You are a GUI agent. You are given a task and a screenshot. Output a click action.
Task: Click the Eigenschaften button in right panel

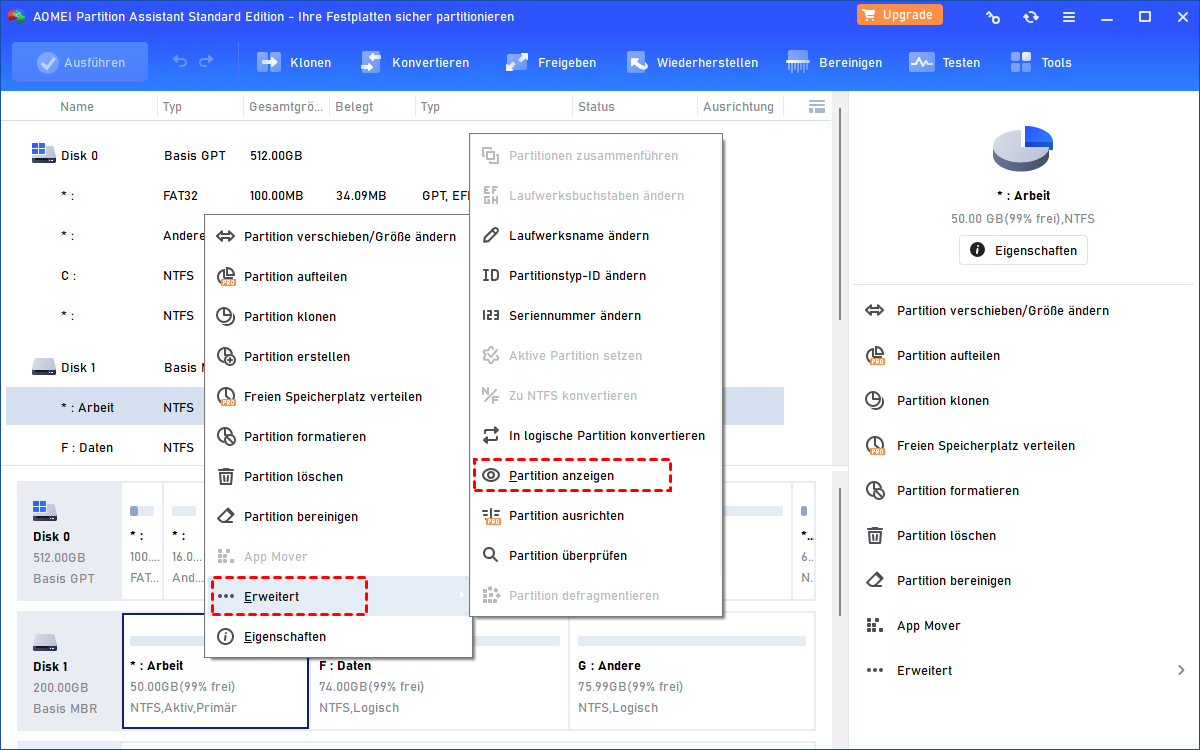point(1023,250)
